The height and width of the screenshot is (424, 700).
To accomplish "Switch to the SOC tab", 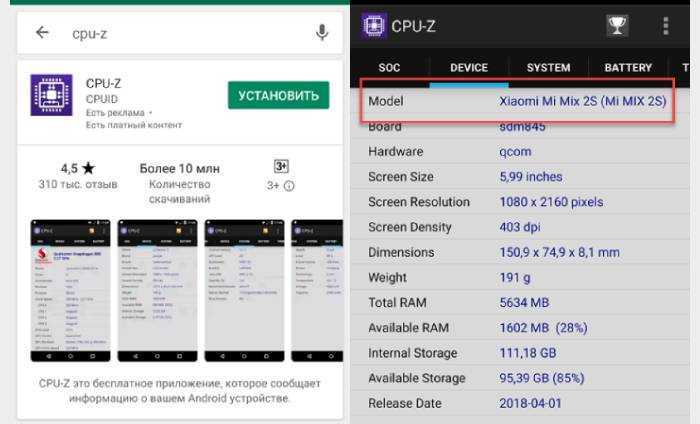I will tap(389, 67).
